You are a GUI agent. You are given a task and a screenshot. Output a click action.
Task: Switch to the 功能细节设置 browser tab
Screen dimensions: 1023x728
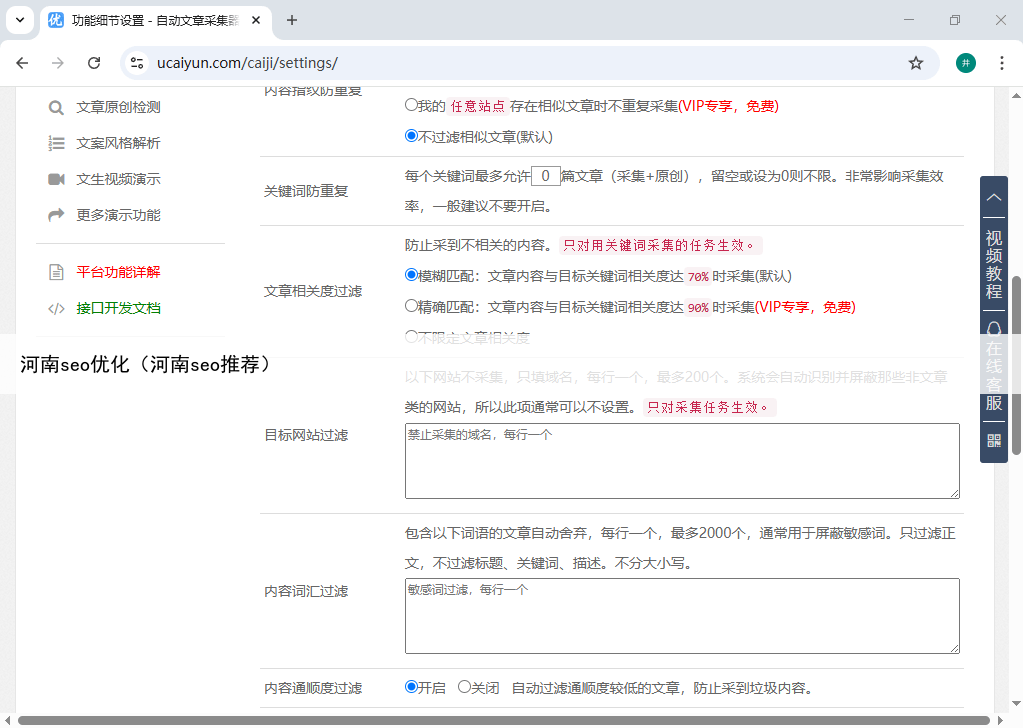[x=150, y=20]
